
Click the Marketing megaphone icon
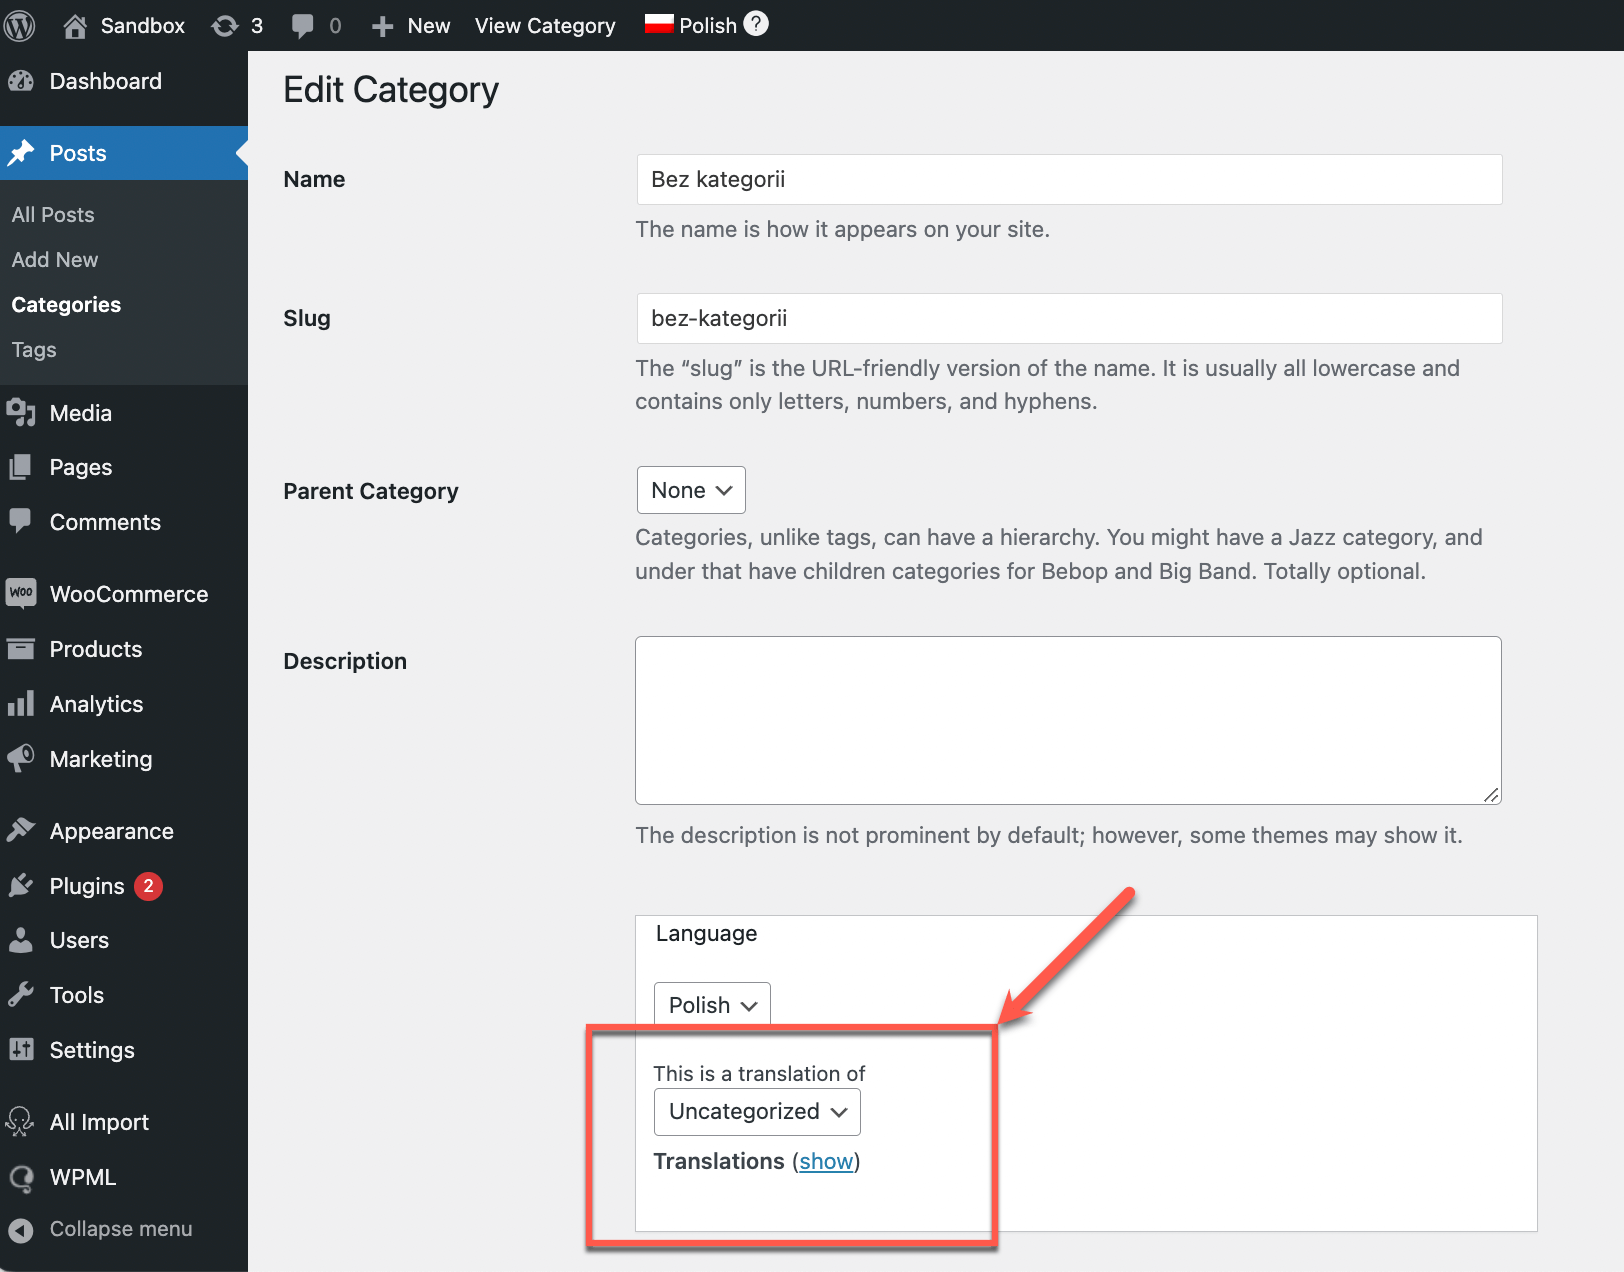click(21, 758)
